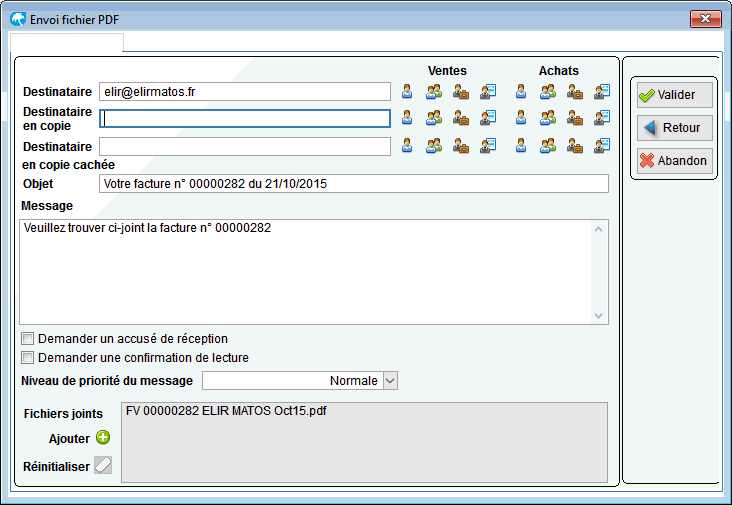Open the priority level dropdown showing Normale
732x505 pixels.
(390, 381)
